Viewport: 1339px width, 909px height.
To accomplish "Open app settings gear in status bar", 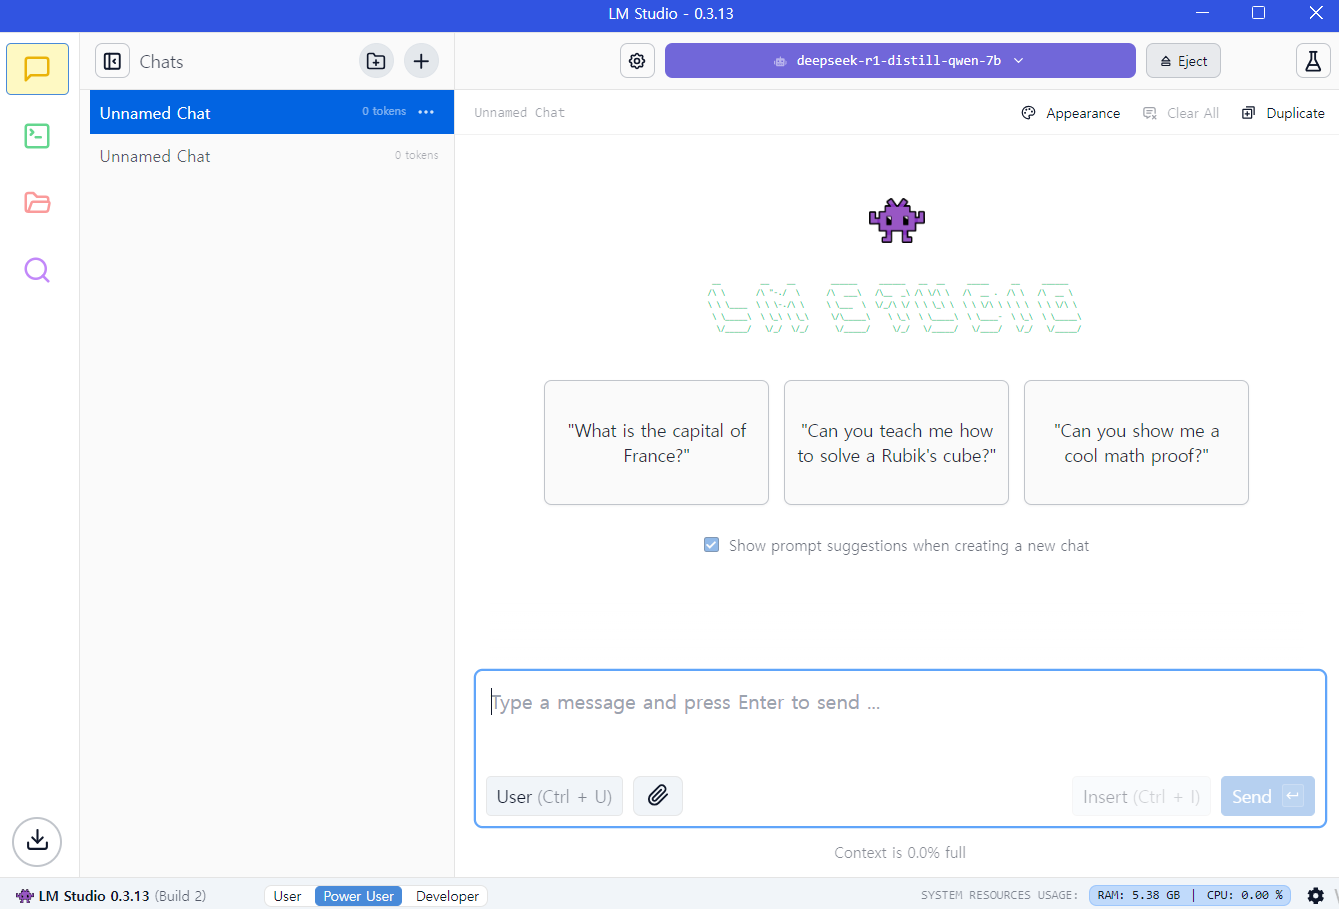I will coord(1316,896).
